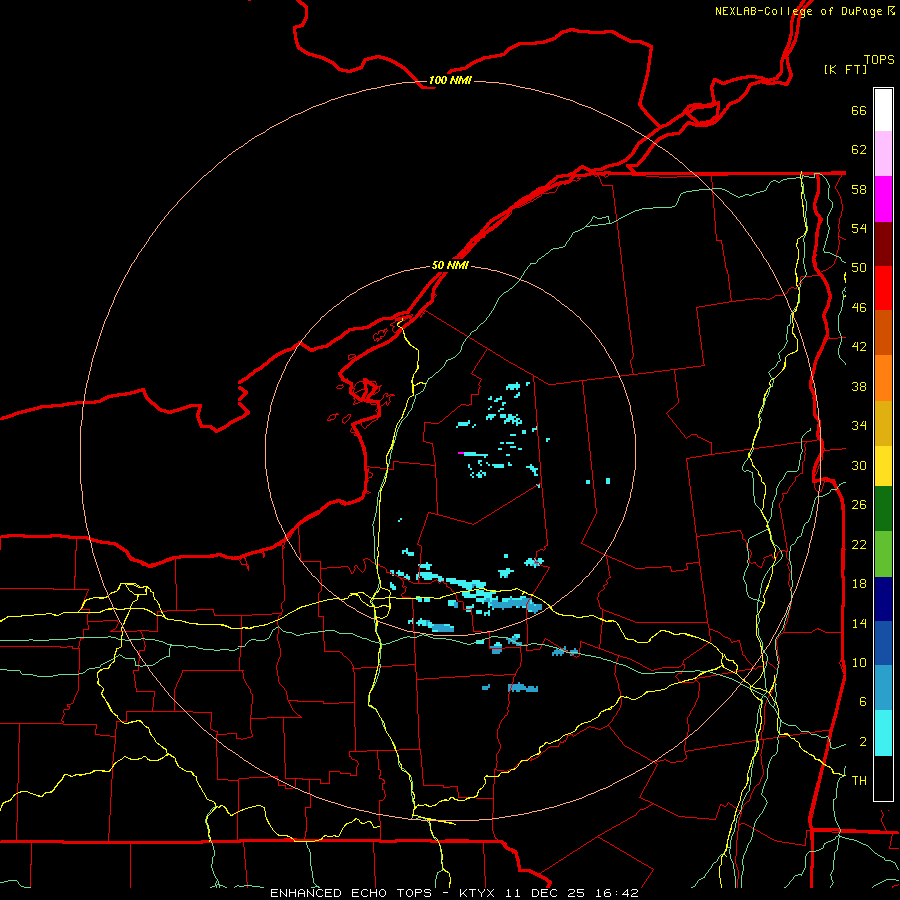The height and width of the screenshot is (900, 900).
Task: Click the 100 NMI range ring label
Action: pos(450,80)
